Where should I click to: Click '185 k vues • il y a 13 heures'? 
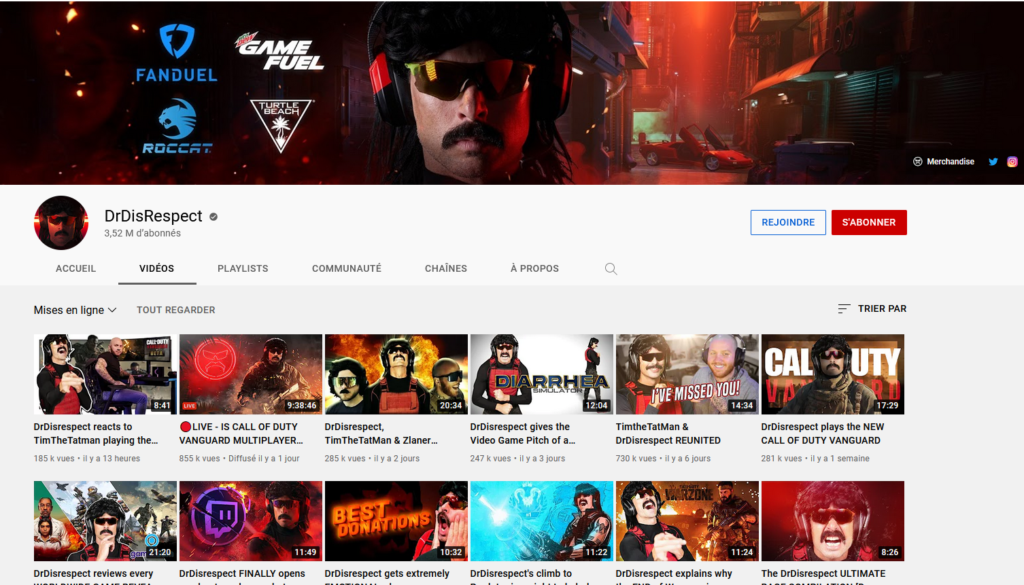click(x=87, y=458)
